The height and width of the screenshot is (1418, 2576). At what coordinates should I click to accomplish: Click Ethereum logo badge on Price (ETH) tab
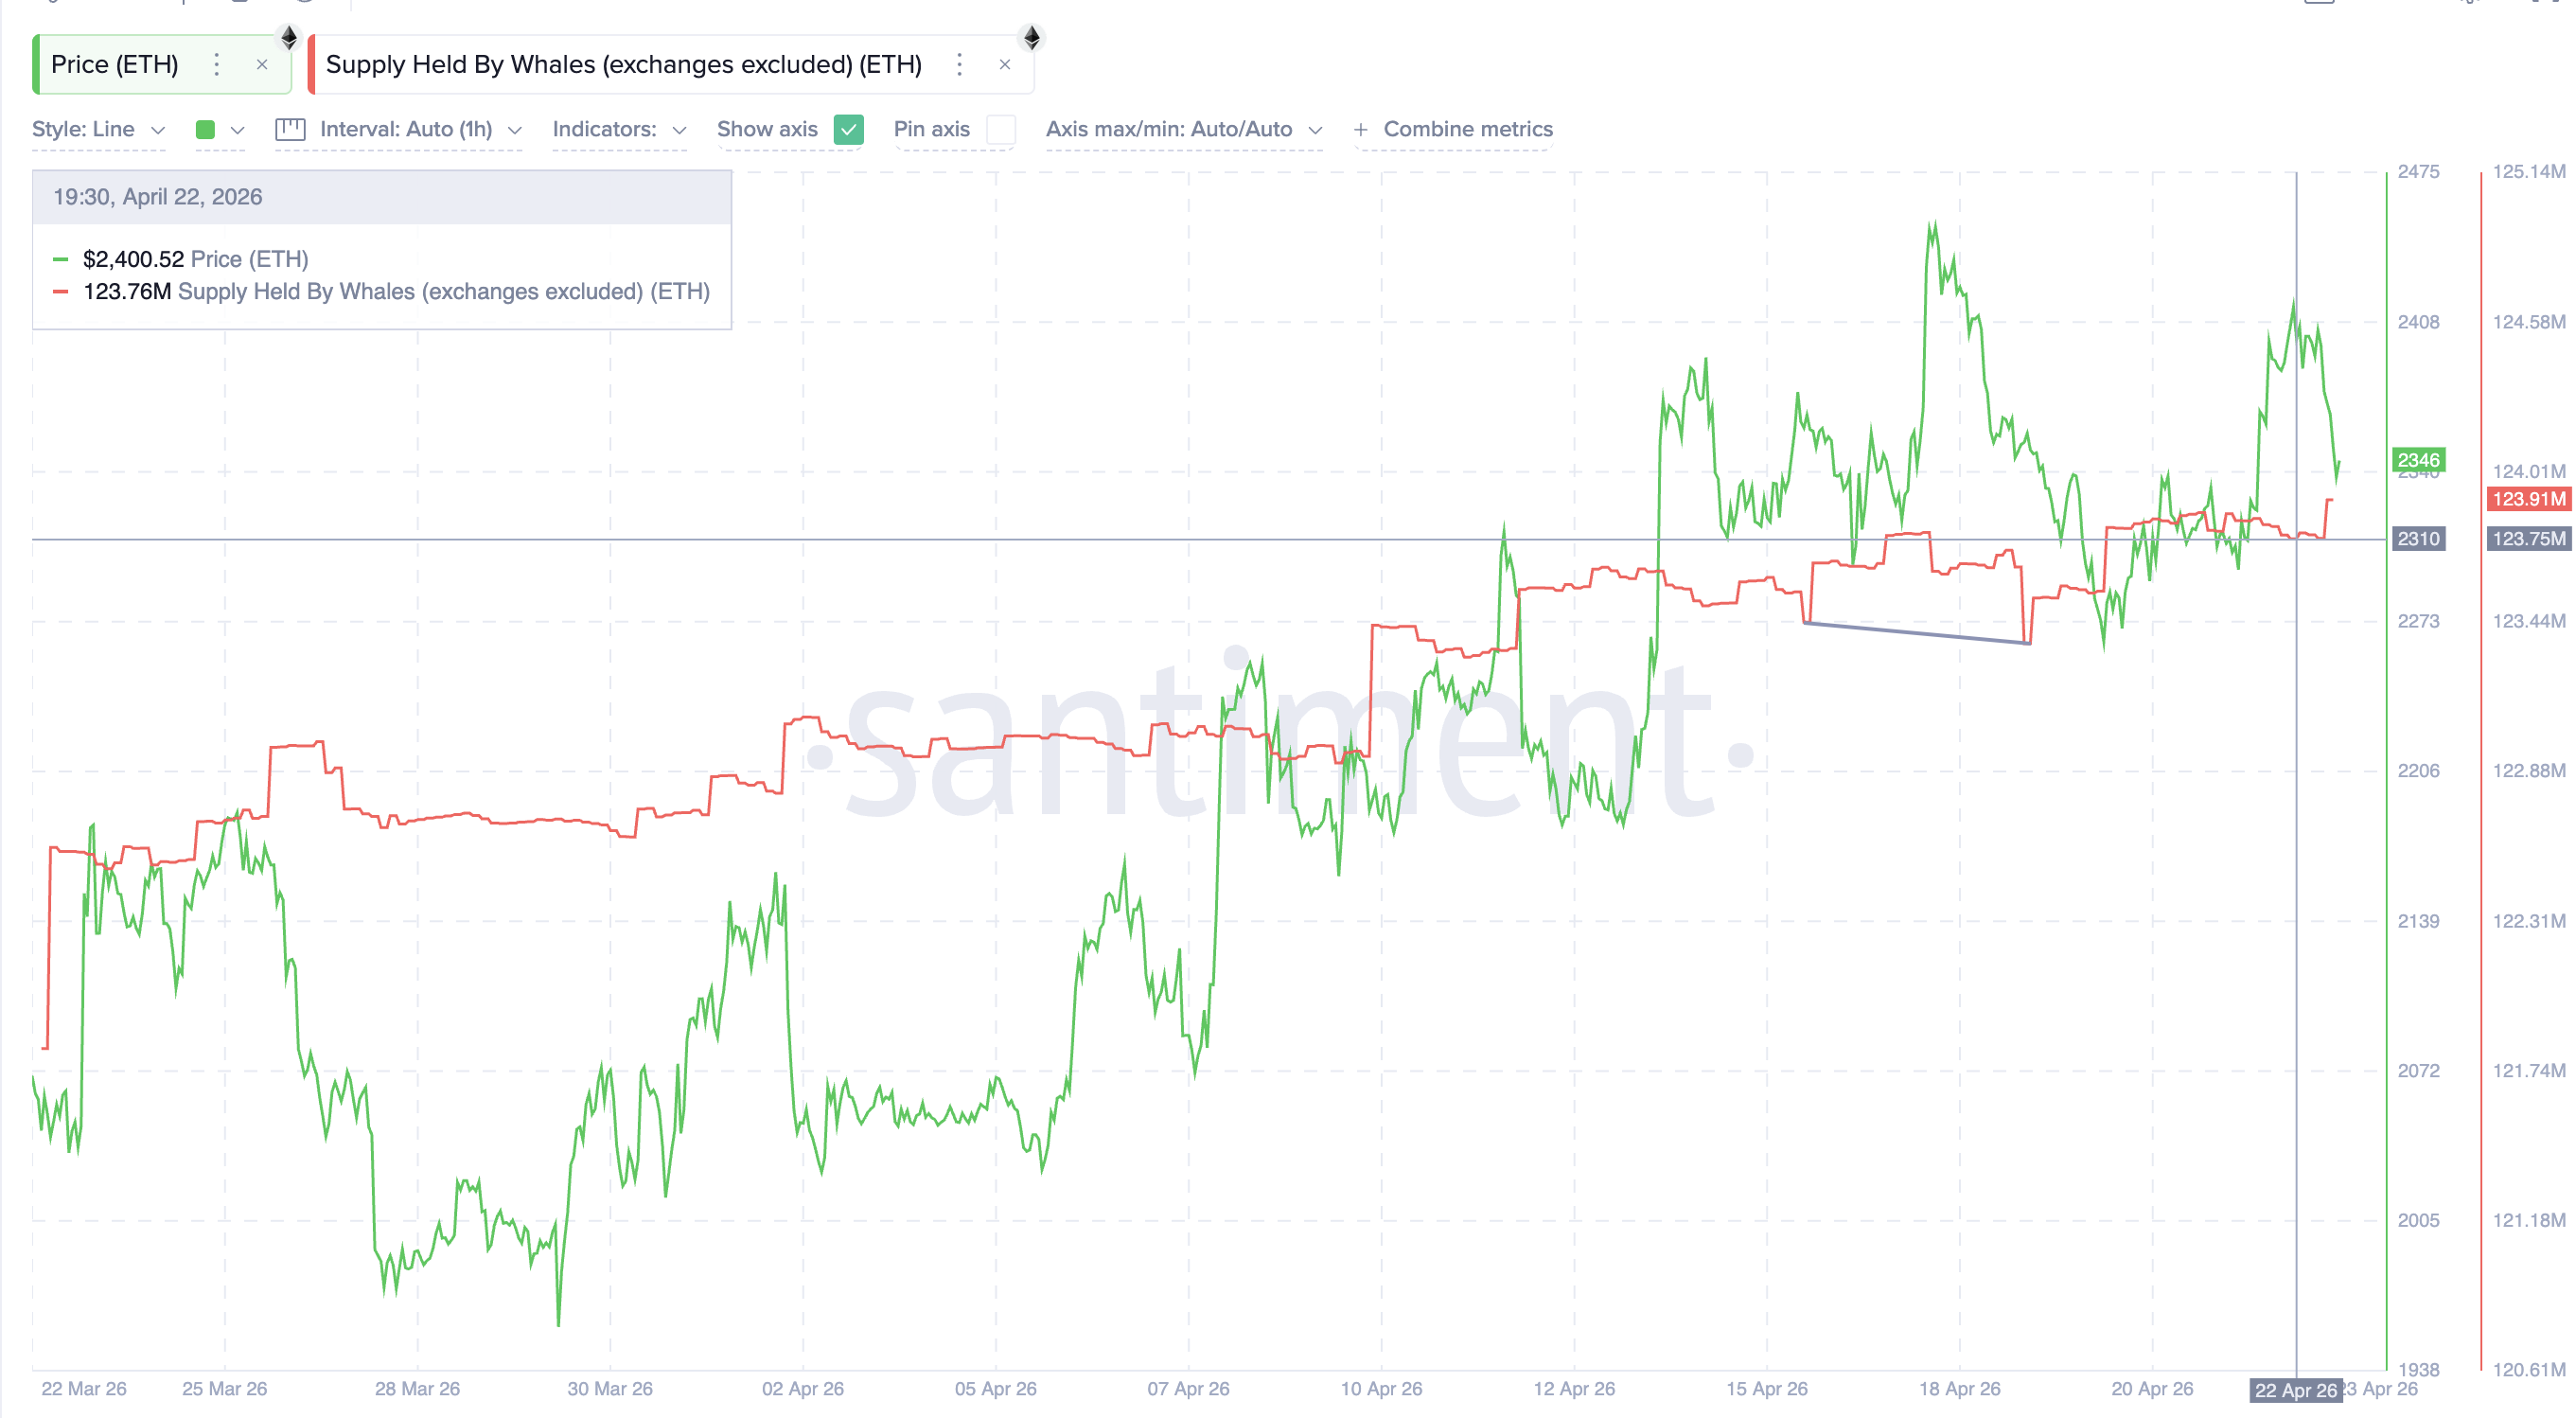tap(289, 38)
